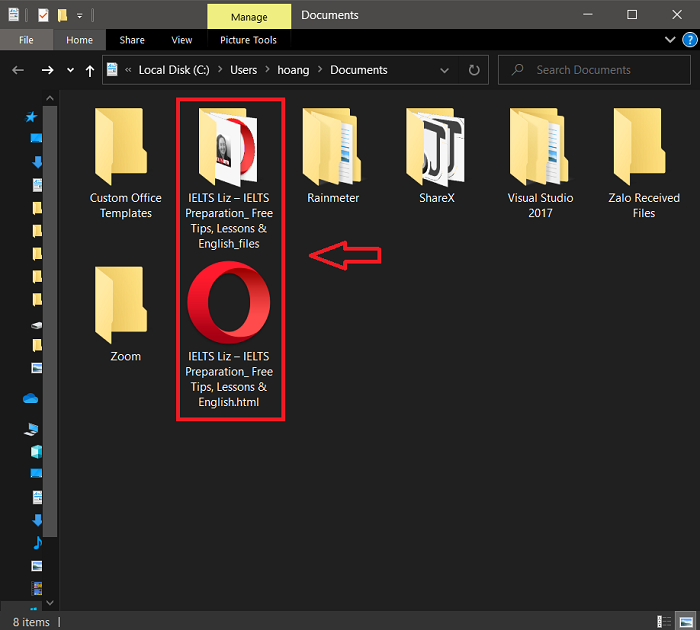Screen dimensions: 700x630
Task: Open the recent locations dropdown arrow
Action: pos(70,70)
